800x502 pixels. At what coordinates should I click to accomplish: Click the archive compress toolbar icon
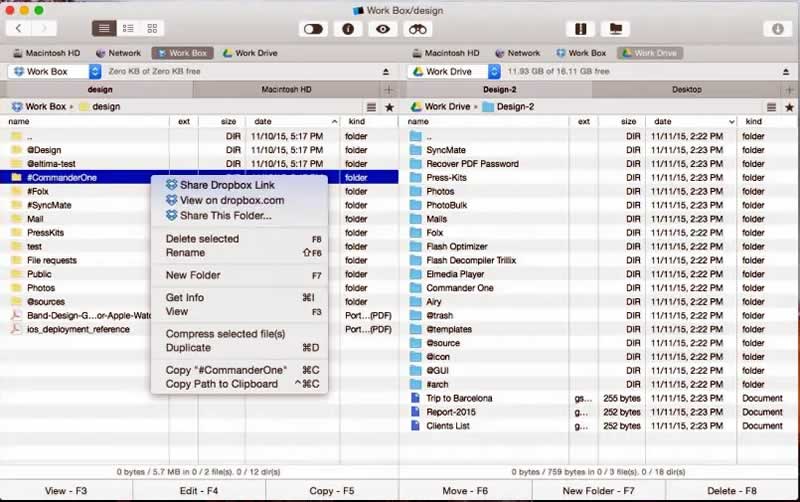(x=580, y=29)
